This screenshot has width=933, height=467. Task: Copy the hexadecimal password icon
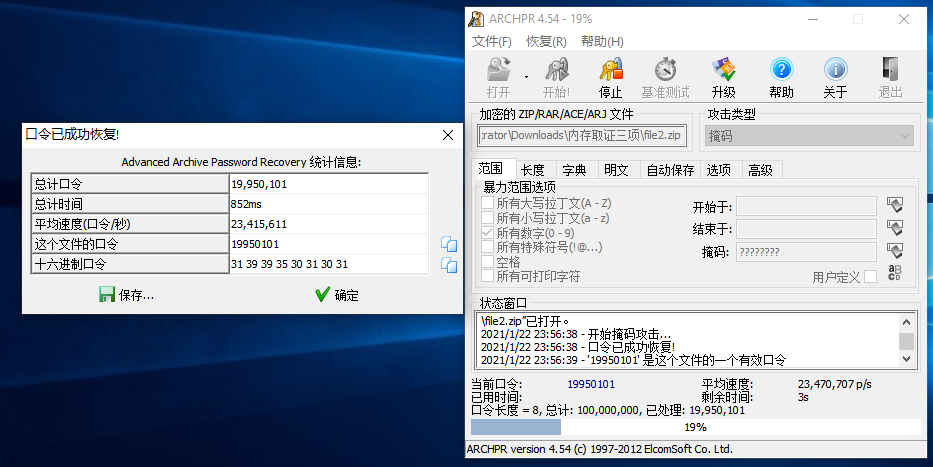[x=449, y=265]
